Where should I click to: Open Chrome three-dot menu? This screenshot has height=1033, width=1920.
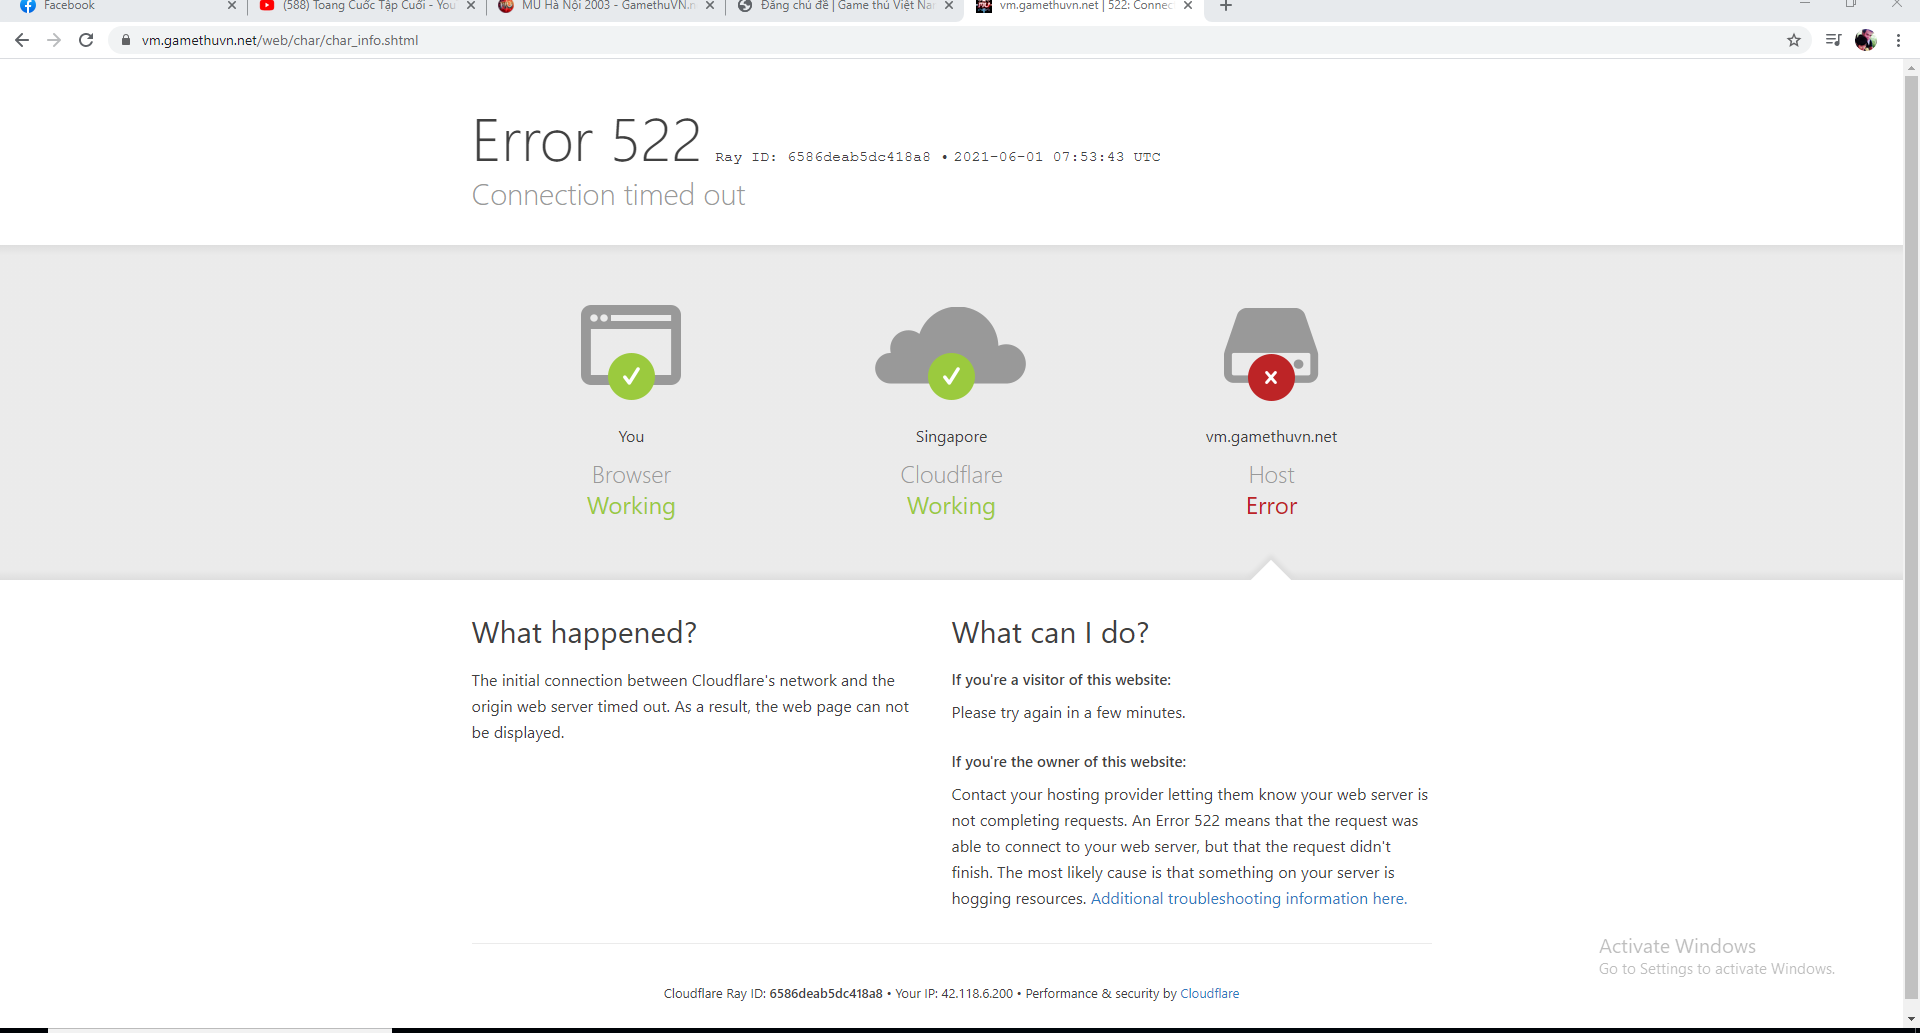pos(1898,40)
